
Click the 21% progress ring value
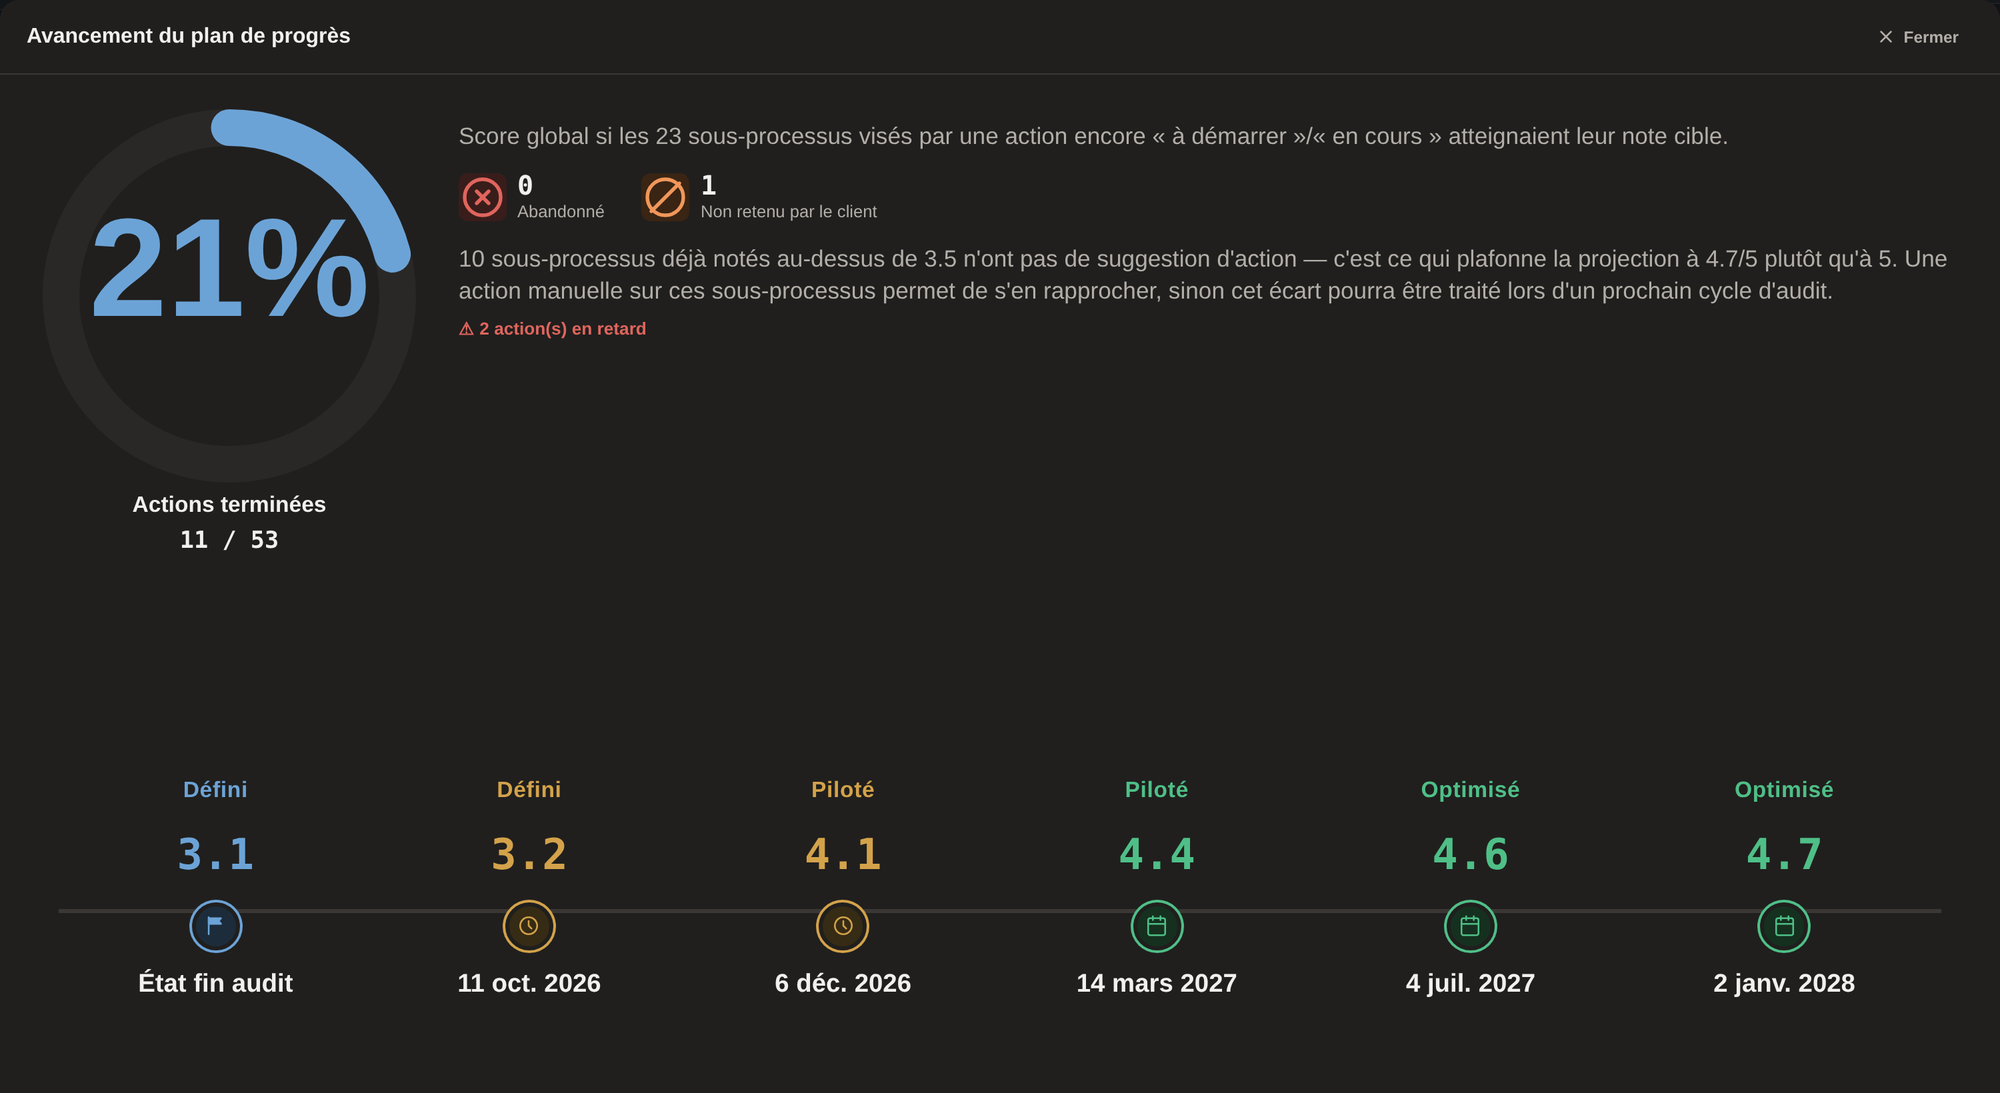point(229,269)
